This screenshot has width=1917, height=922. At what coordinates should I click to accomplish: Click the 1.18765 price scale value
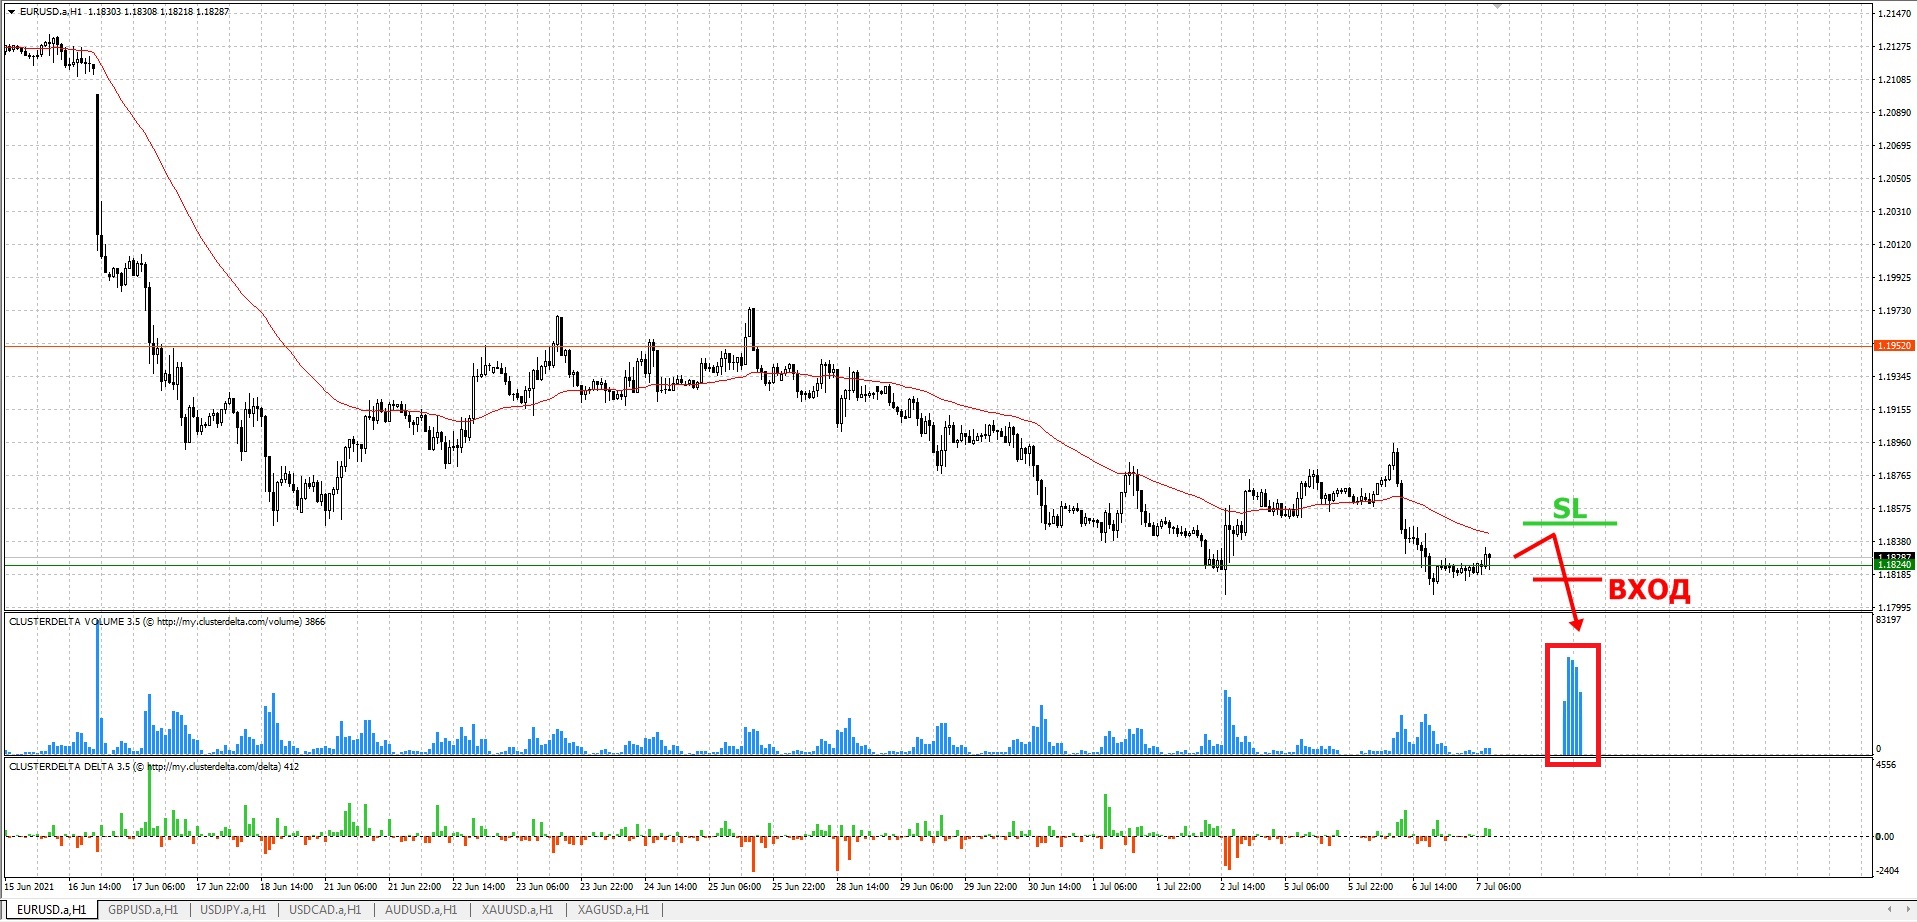point(1895,476)
